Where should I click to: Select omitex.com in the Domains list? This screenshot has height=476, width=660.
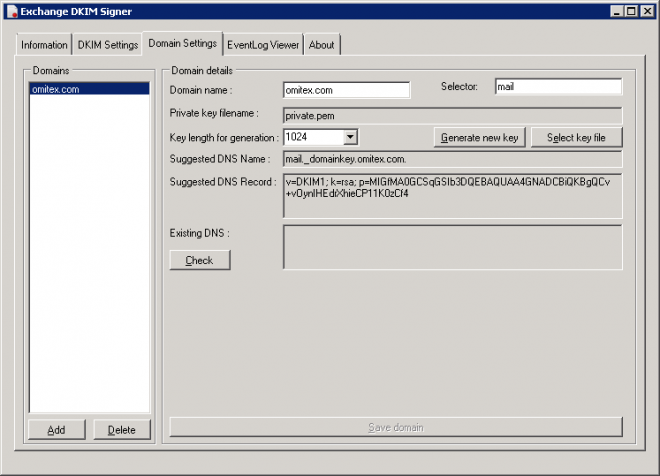(x=89, y=89)
